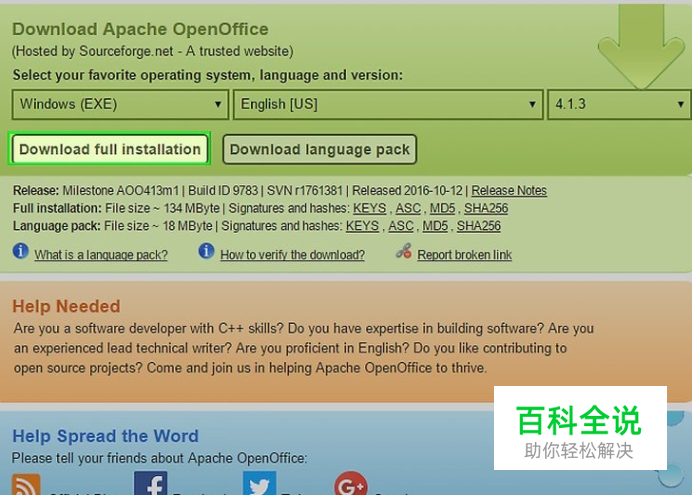Open Full installation SHA256 link

pos(486,208)
